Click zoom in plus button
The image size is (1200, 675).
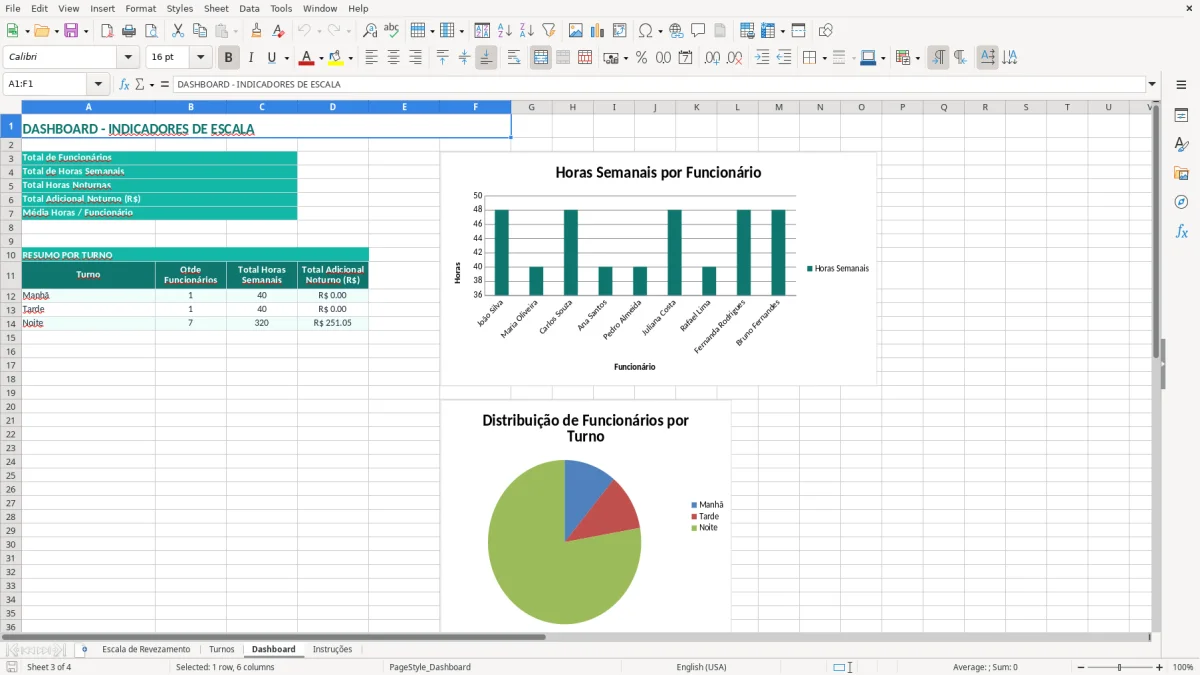[x=1160, y=667]
